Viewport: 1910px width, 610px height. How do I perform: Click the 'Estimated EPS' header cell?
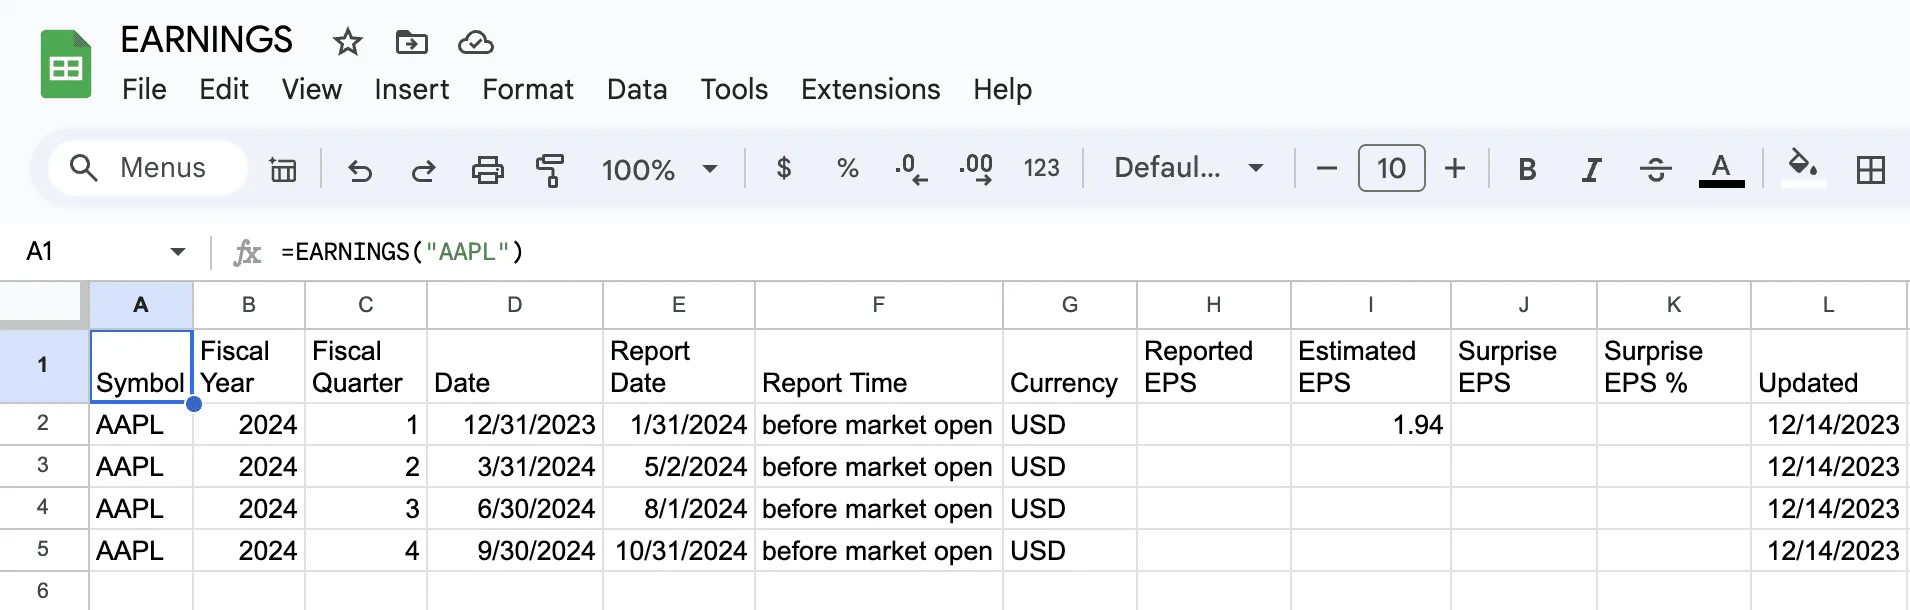coord(1370,366)
